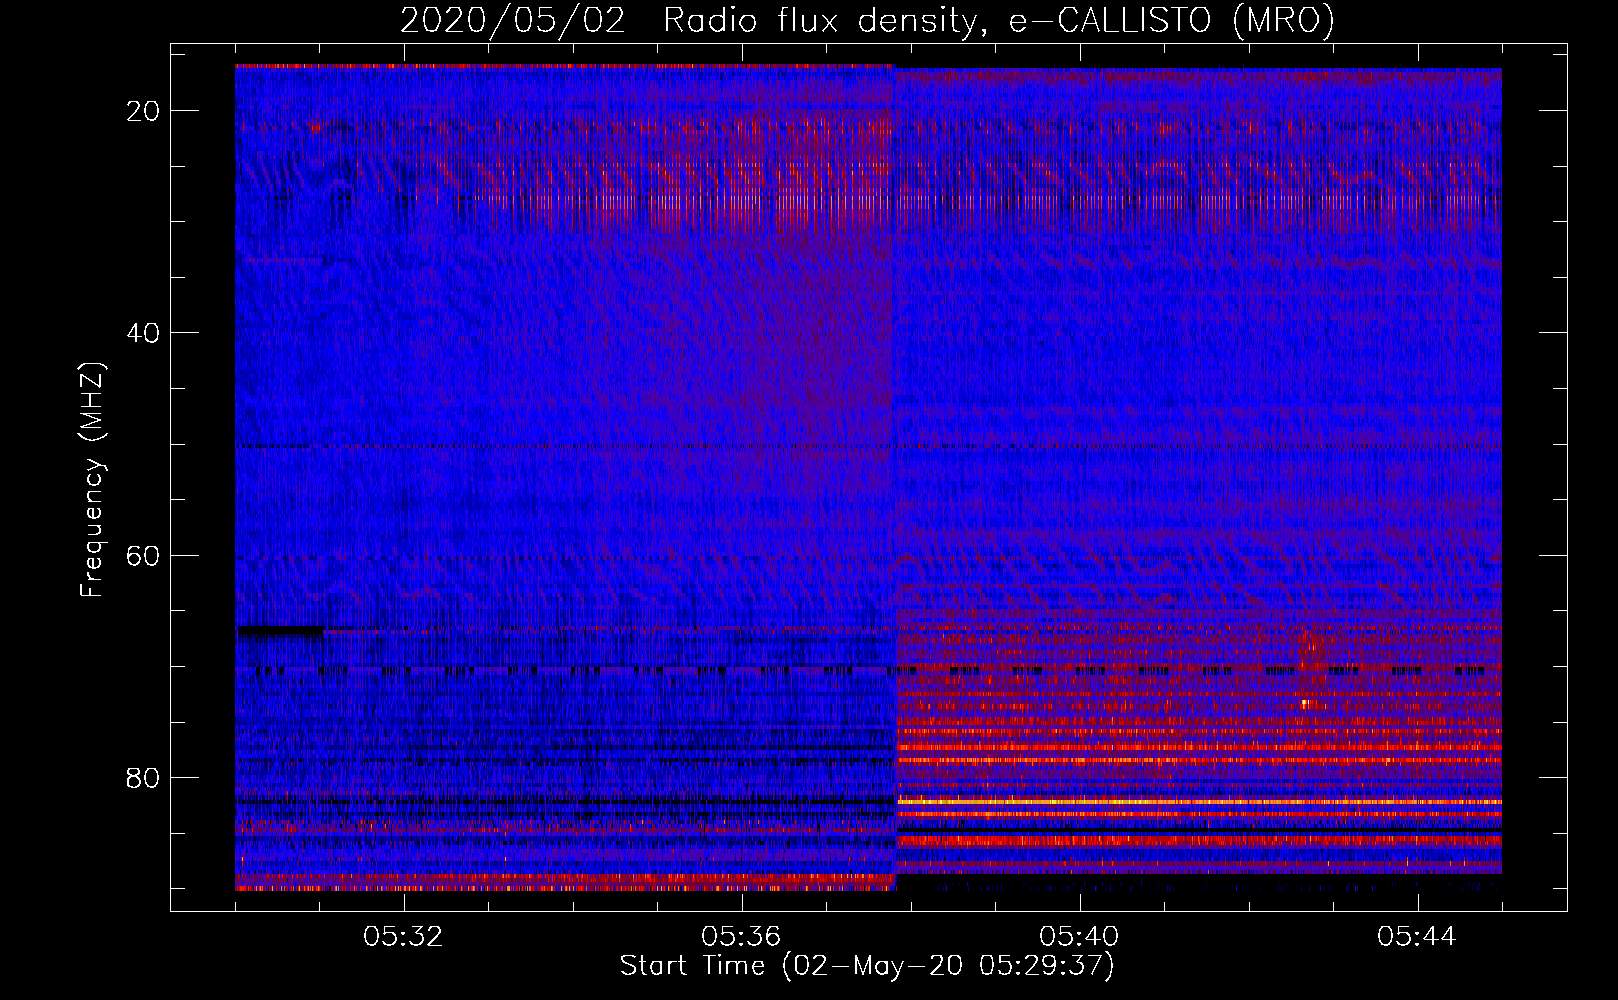Image resolution: width=1618 pixels, height=1000 pixels.
Task: Click the '20' frequency tick label
Action: click(143, 111)
